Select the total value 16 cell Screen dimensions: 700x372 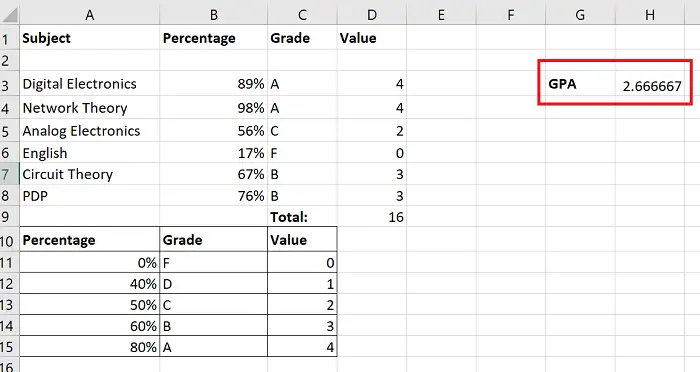[371, 217]
